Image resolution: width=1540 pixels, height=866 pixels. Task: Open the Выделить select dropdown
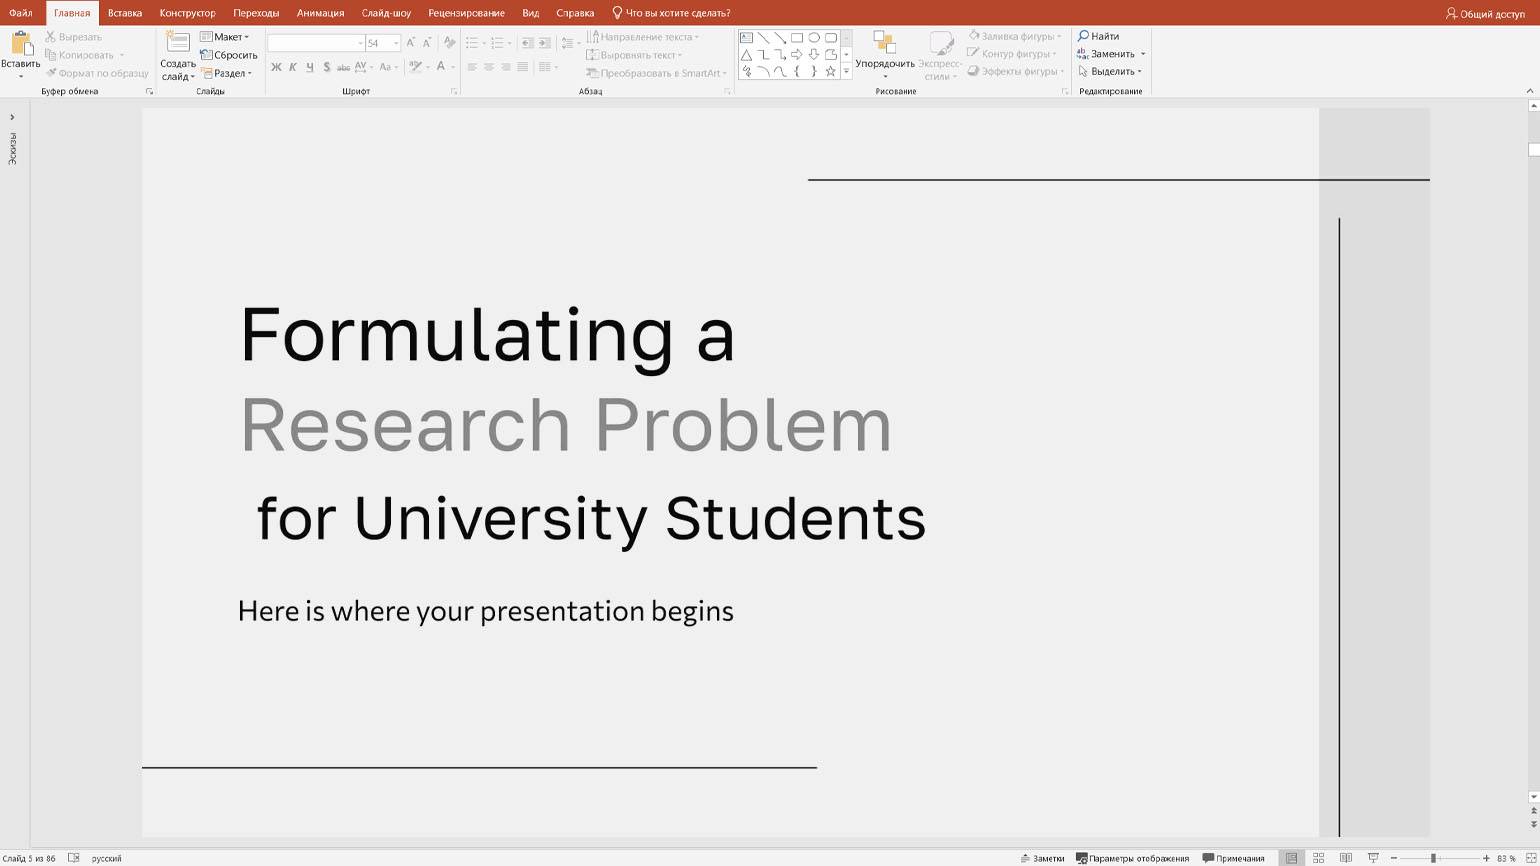click(x=1110, y=71)
